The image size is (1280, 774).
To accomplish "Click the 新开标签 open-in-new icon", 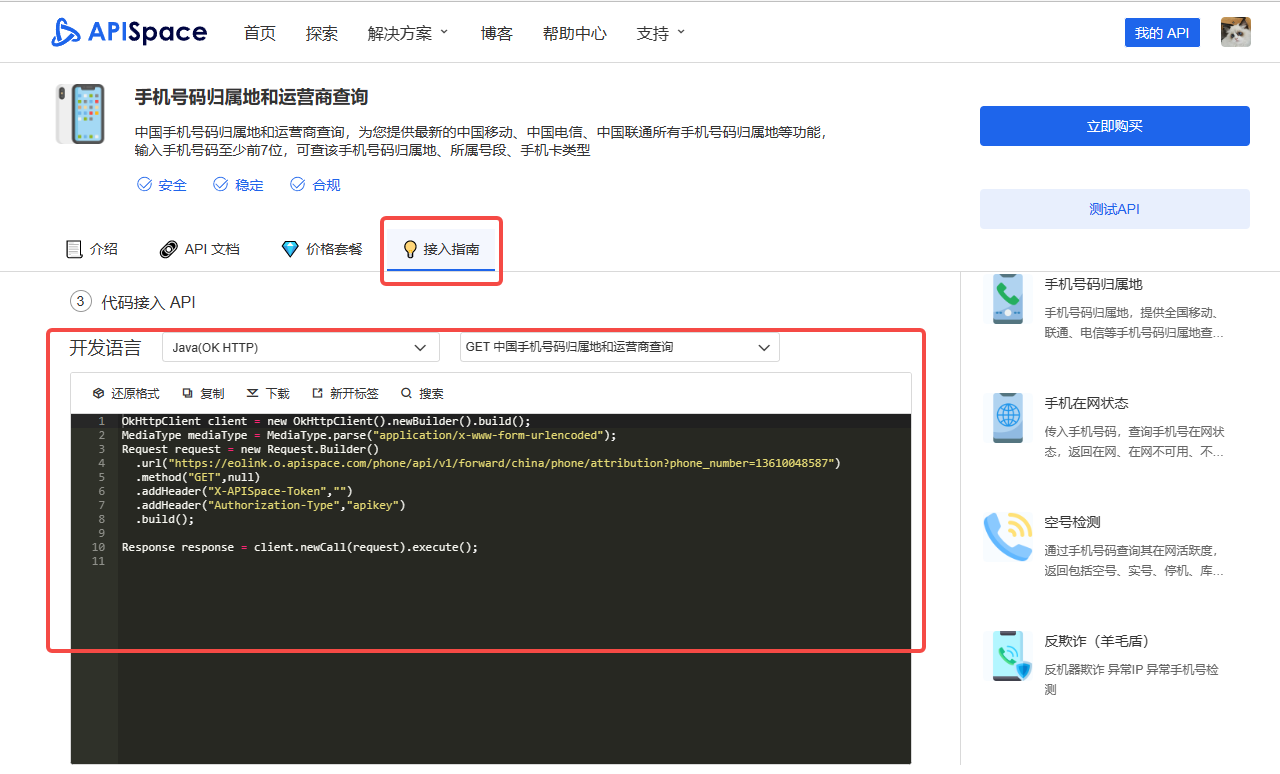I will (318, 394).
